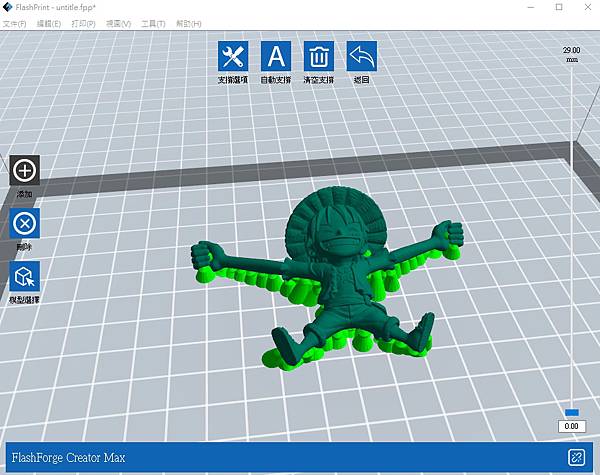This screenshot has width=600, height=475.
Task: Close the FlashPrint window
Action: 588,7
